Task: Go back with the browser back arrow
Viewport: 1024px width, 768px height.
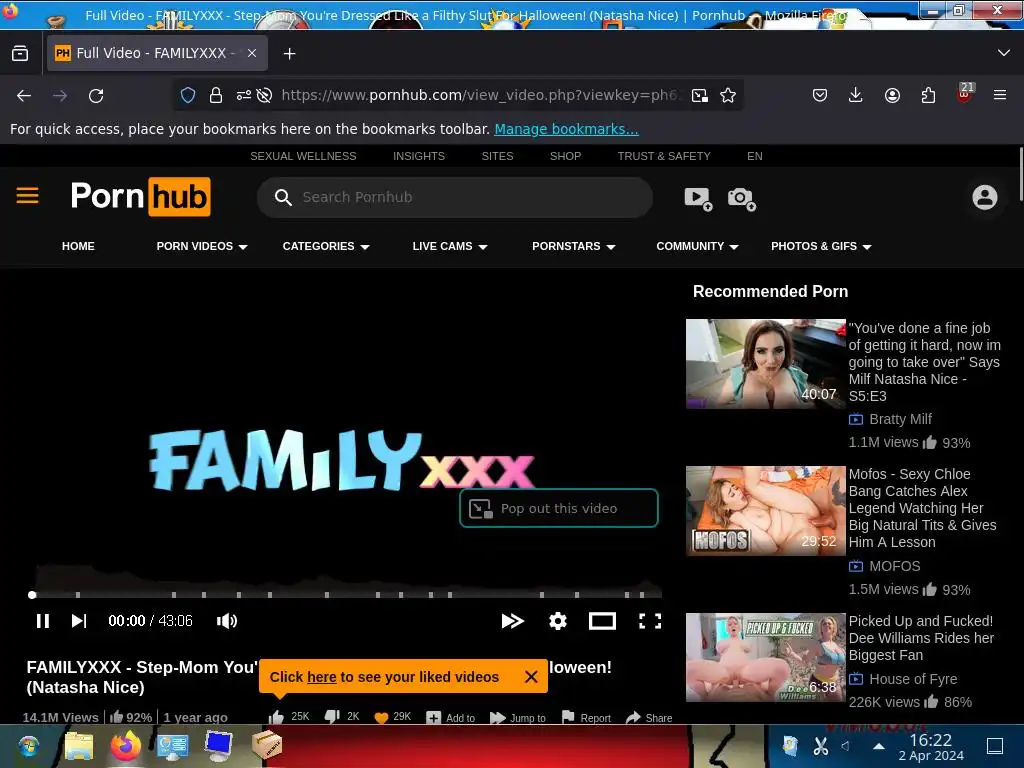Action: [x=24, y=96]
